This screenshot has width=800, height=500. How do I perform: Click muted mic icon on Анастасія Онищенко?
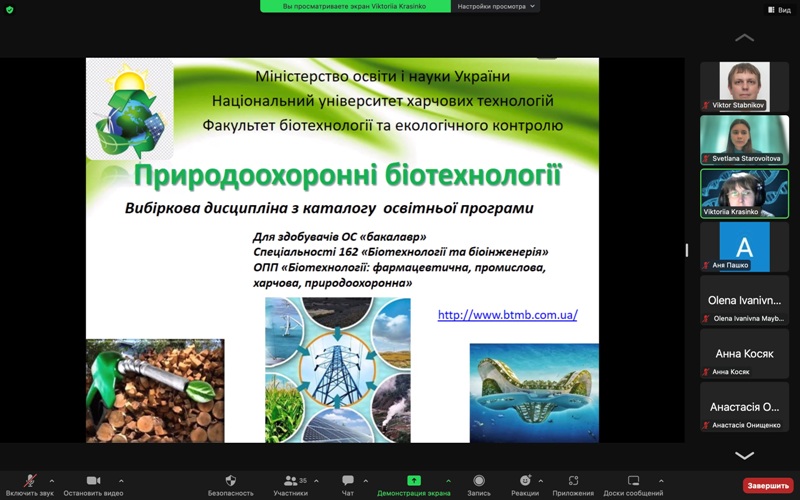click(706, 425)
